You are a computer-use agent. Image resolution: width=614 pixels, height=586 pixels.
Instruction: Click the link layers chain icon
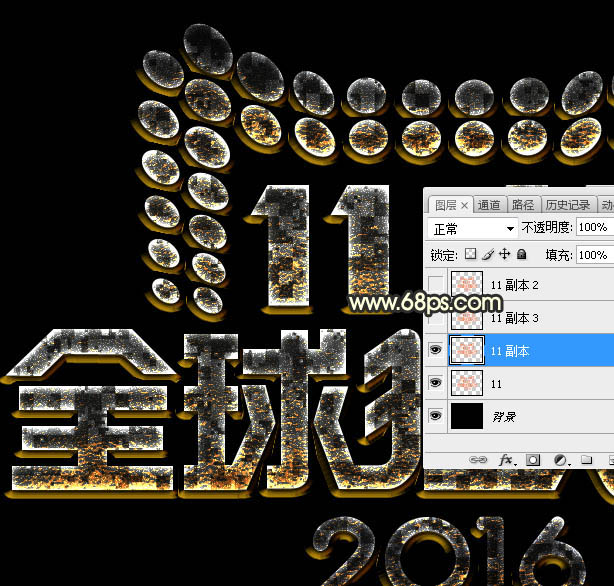478,459
